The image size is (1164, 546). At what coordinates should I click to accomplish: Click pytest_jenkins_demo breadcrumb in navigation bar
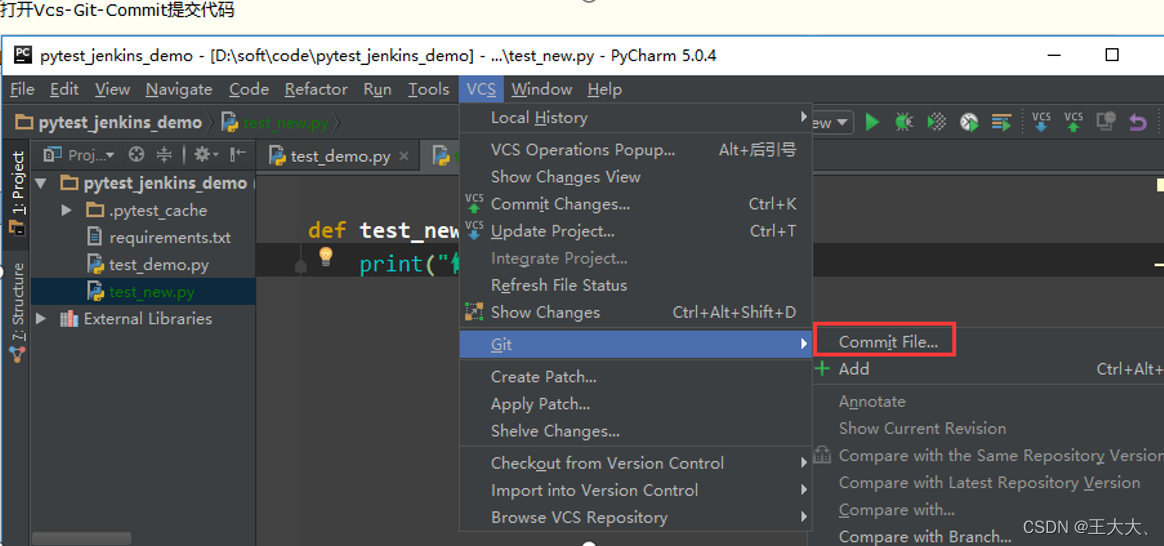pyautogui.click(x=109, y=122)
